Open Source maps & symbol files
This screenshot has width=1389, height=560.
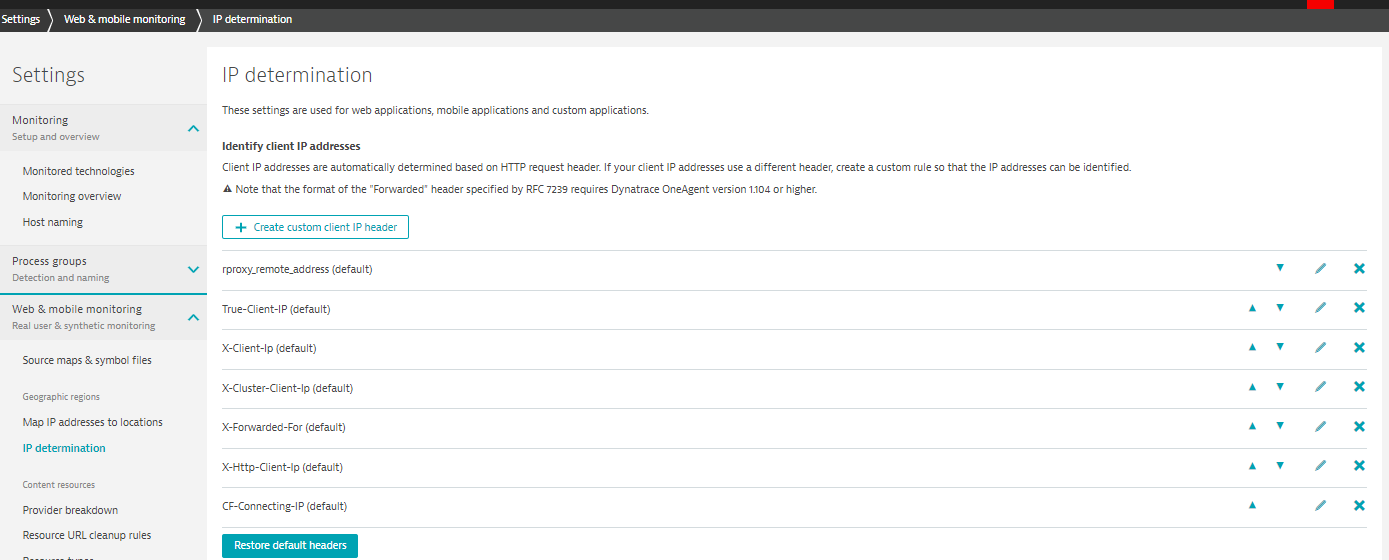click(x=87, y=360)
